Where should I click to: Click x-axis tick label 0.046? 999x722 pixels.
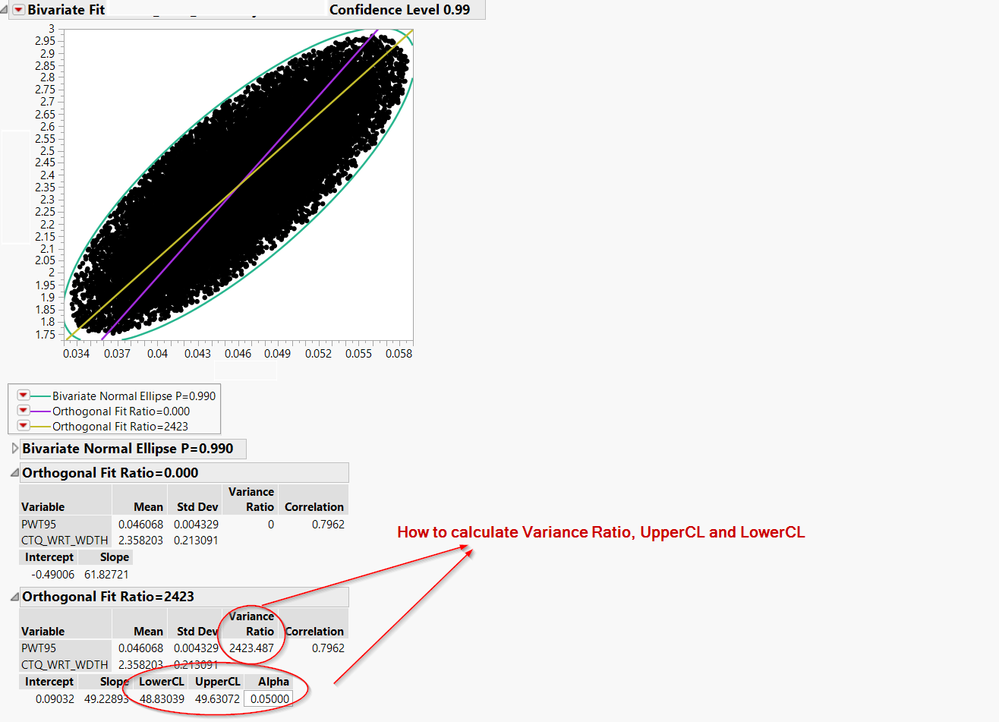tap(238, 353)
